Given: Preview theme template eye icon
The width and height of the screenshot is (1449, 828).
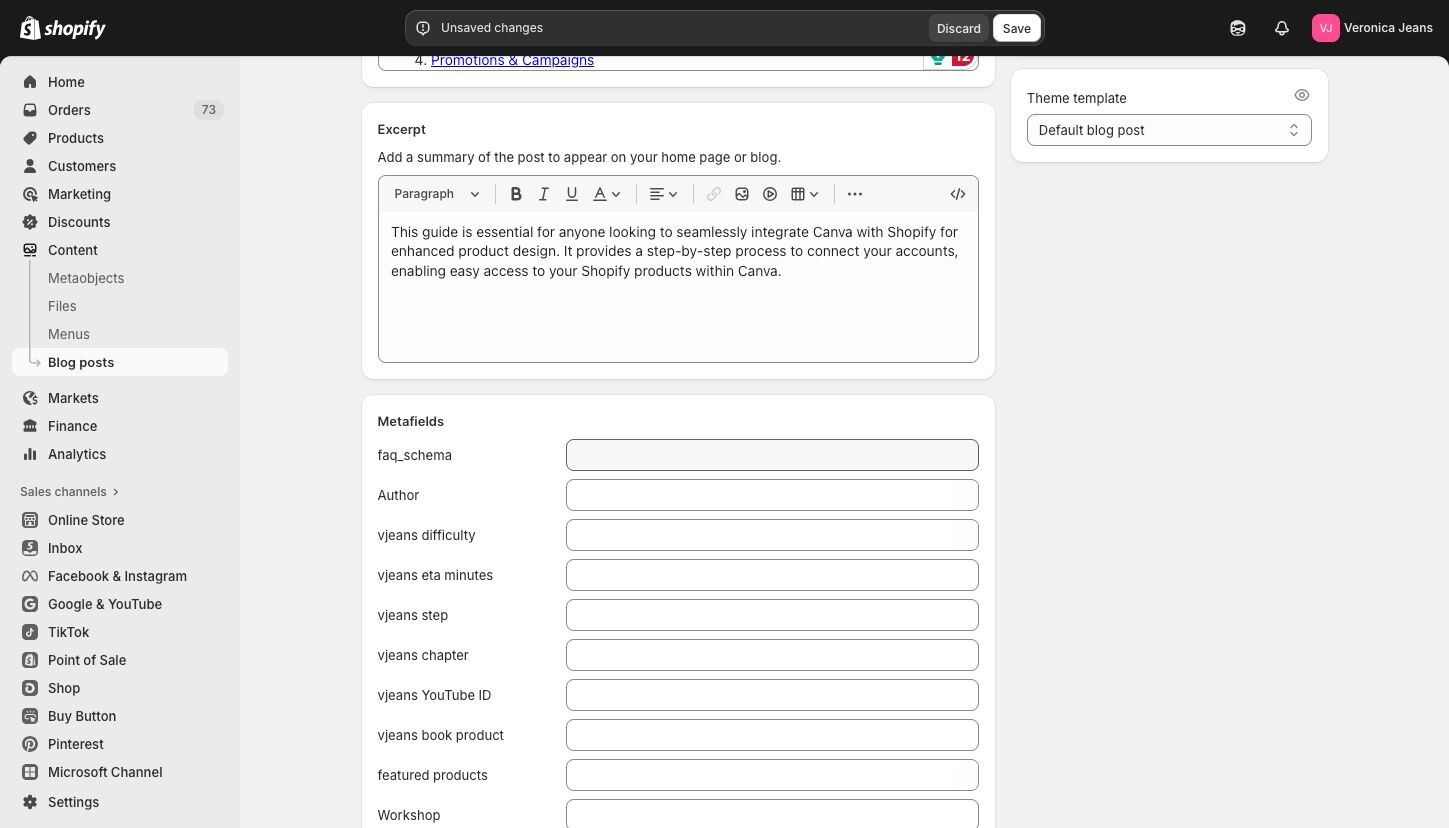Looking at the screenshot, I should coord(1301,95).
